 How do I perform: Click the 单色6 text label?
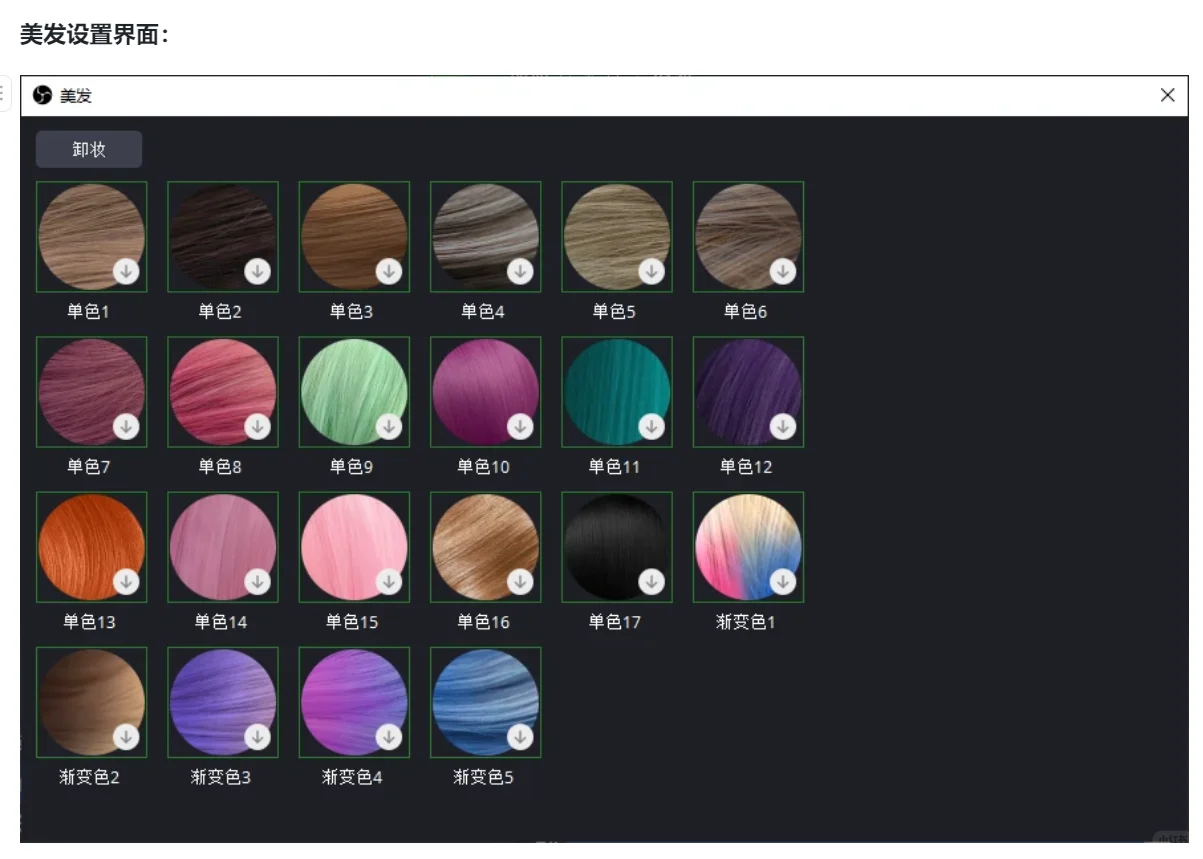tap(746, 312)
